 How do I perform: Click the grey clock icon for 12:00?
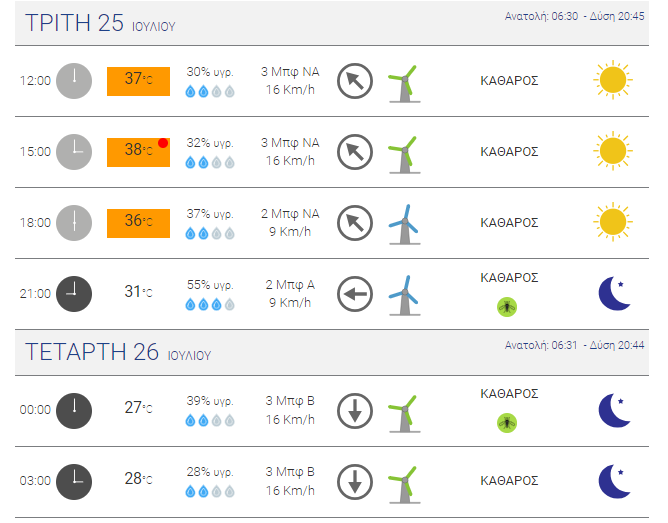[74, 81]
